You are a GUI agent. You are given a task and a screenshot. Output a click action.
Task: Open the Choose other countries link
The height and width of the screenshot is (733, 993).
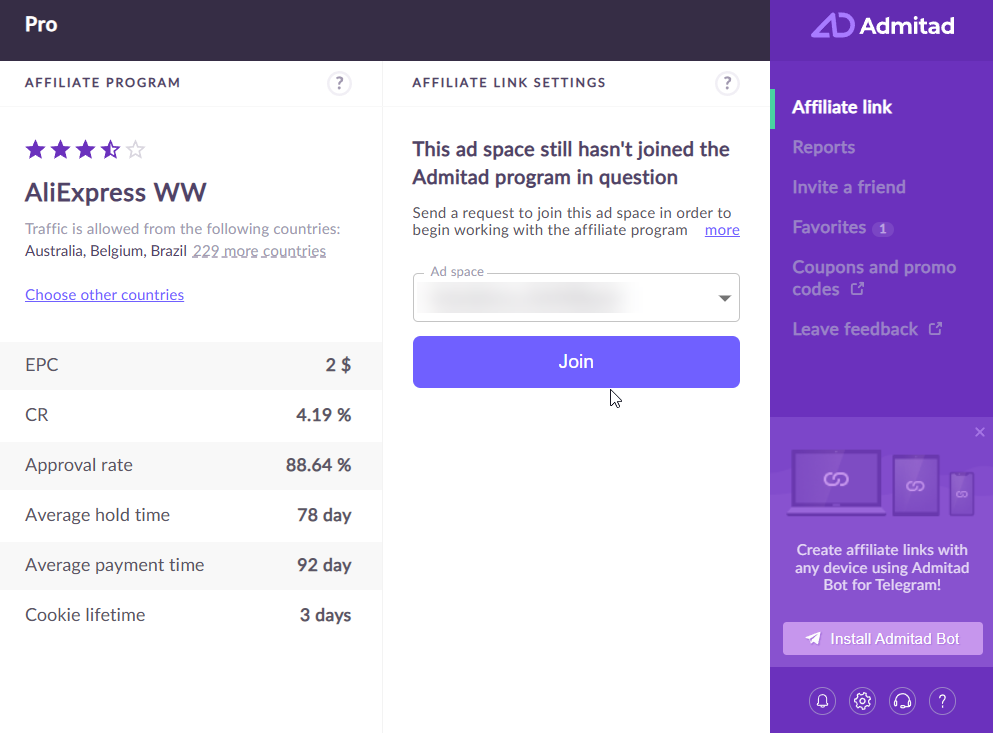point(104,295)
